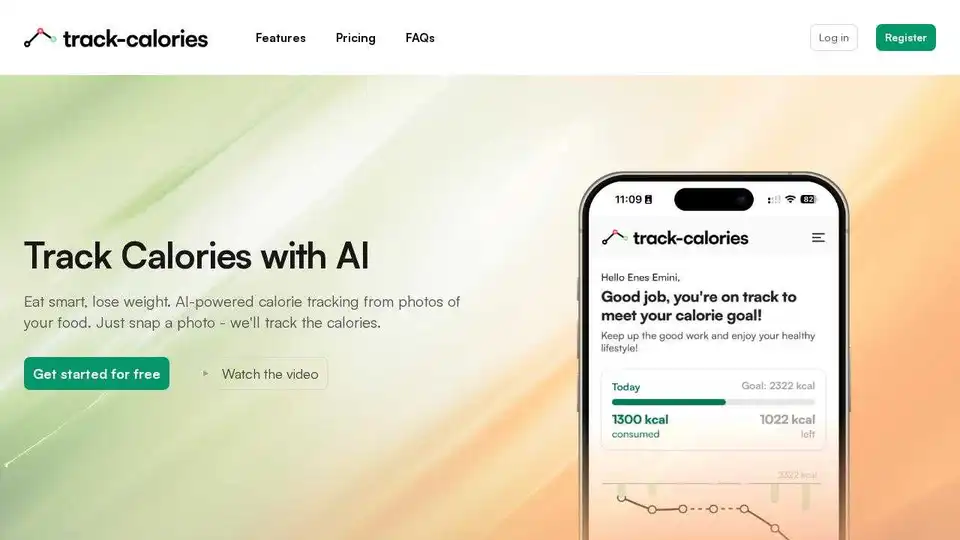
Task: Open the Features menu item
Action: click(280, 38)
